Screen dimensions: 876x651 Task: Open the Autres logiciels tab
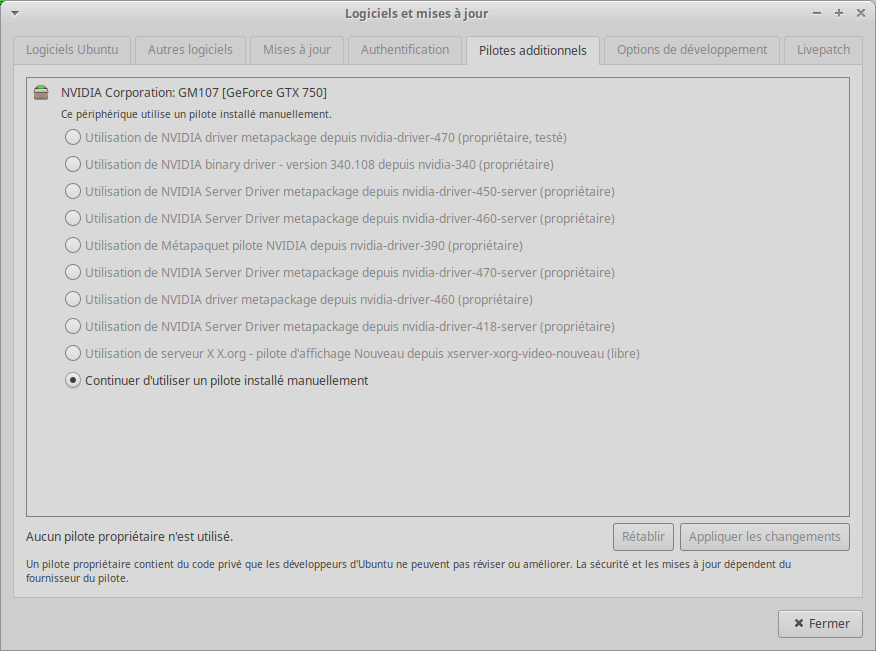point(190,50)
